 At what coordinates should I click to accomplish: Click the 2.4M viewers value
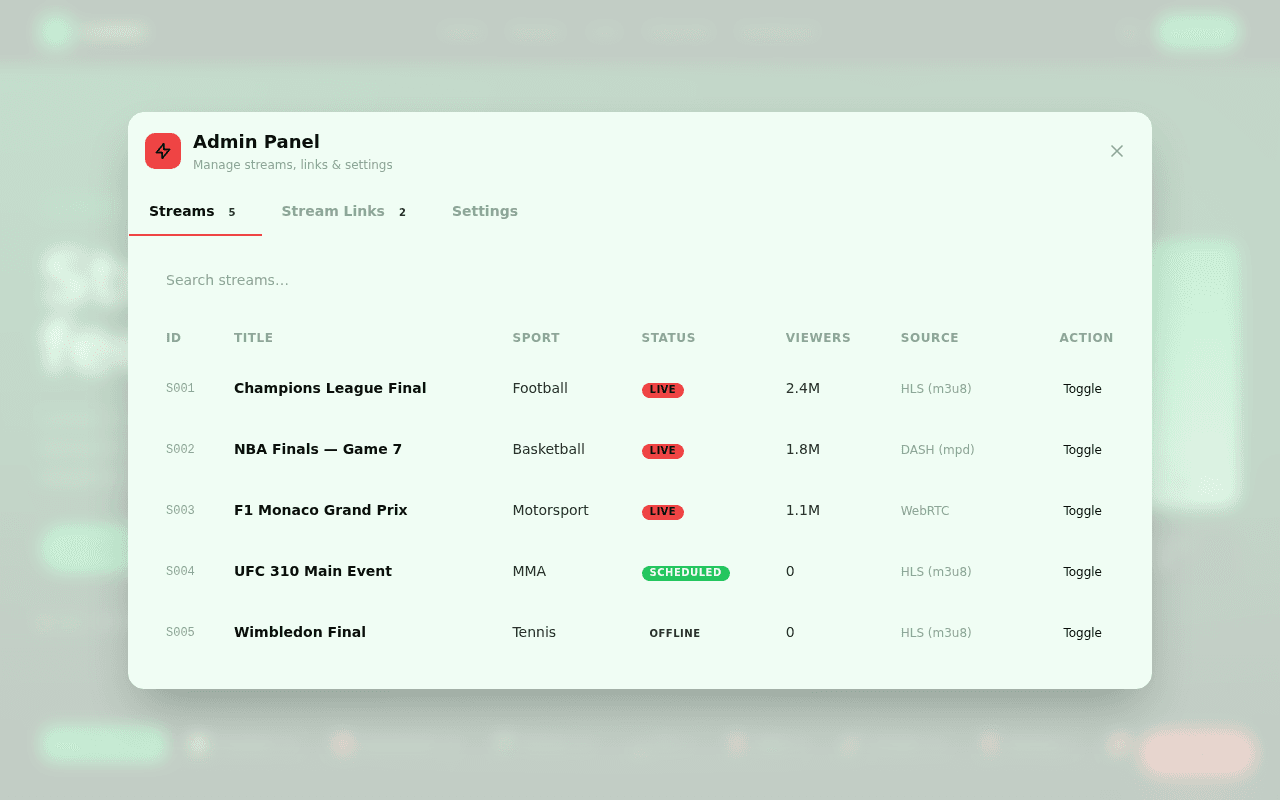803,388
